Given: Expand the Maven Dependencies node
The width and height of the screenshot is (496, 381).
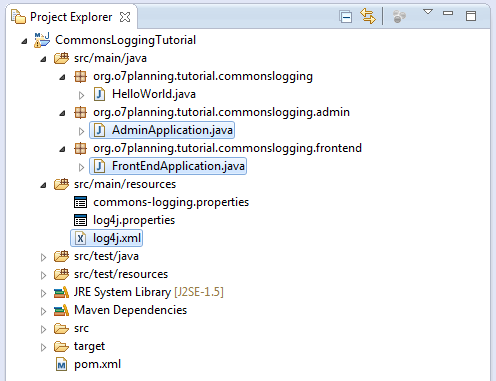Looking at the screenshot, I should [x=43, y=311].
